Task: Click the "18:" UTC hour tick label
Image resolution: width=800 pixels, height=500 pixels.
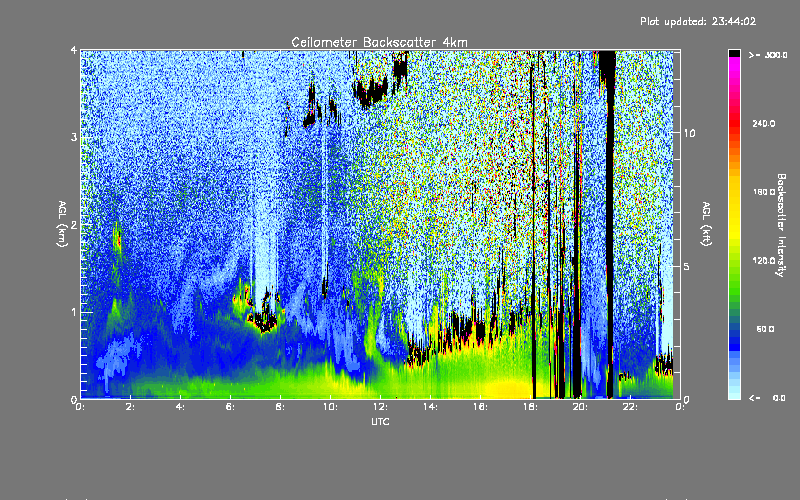Action: click(x=530, y=407)
